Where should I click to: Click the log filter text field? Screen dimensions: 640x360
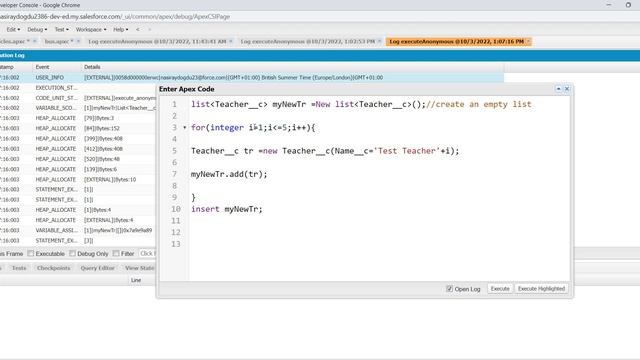[147, 253]
